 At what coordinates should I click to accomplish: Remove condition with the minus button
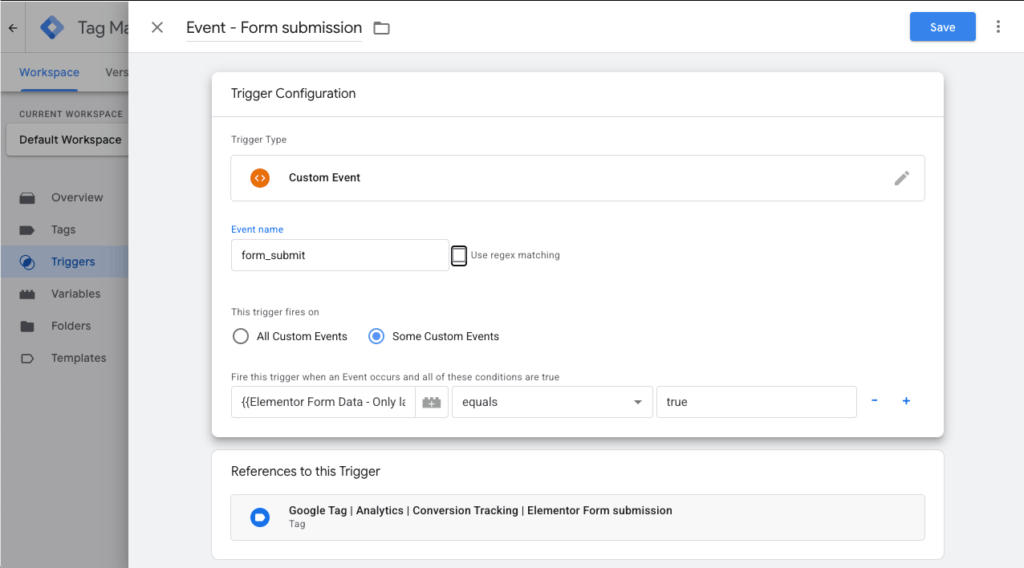pos(874,401)
